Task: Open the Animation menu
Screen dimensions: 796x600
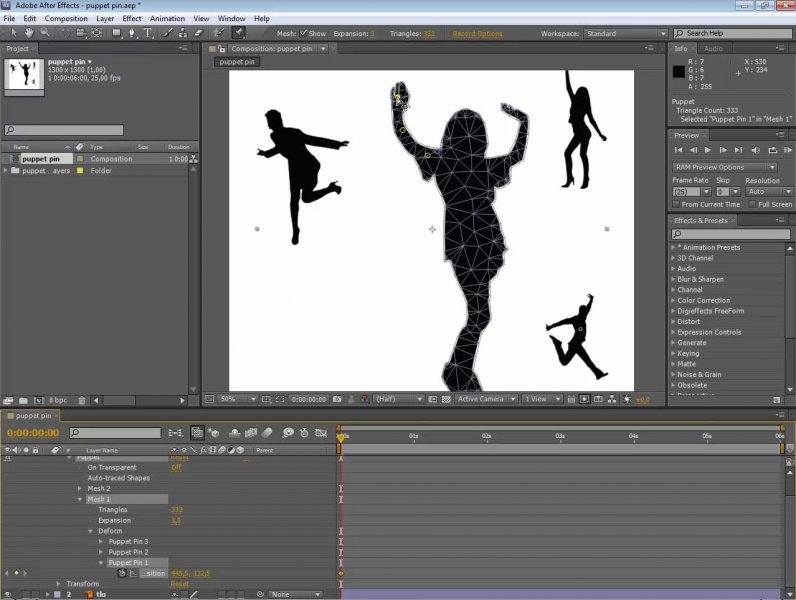Action: [166, 18]
